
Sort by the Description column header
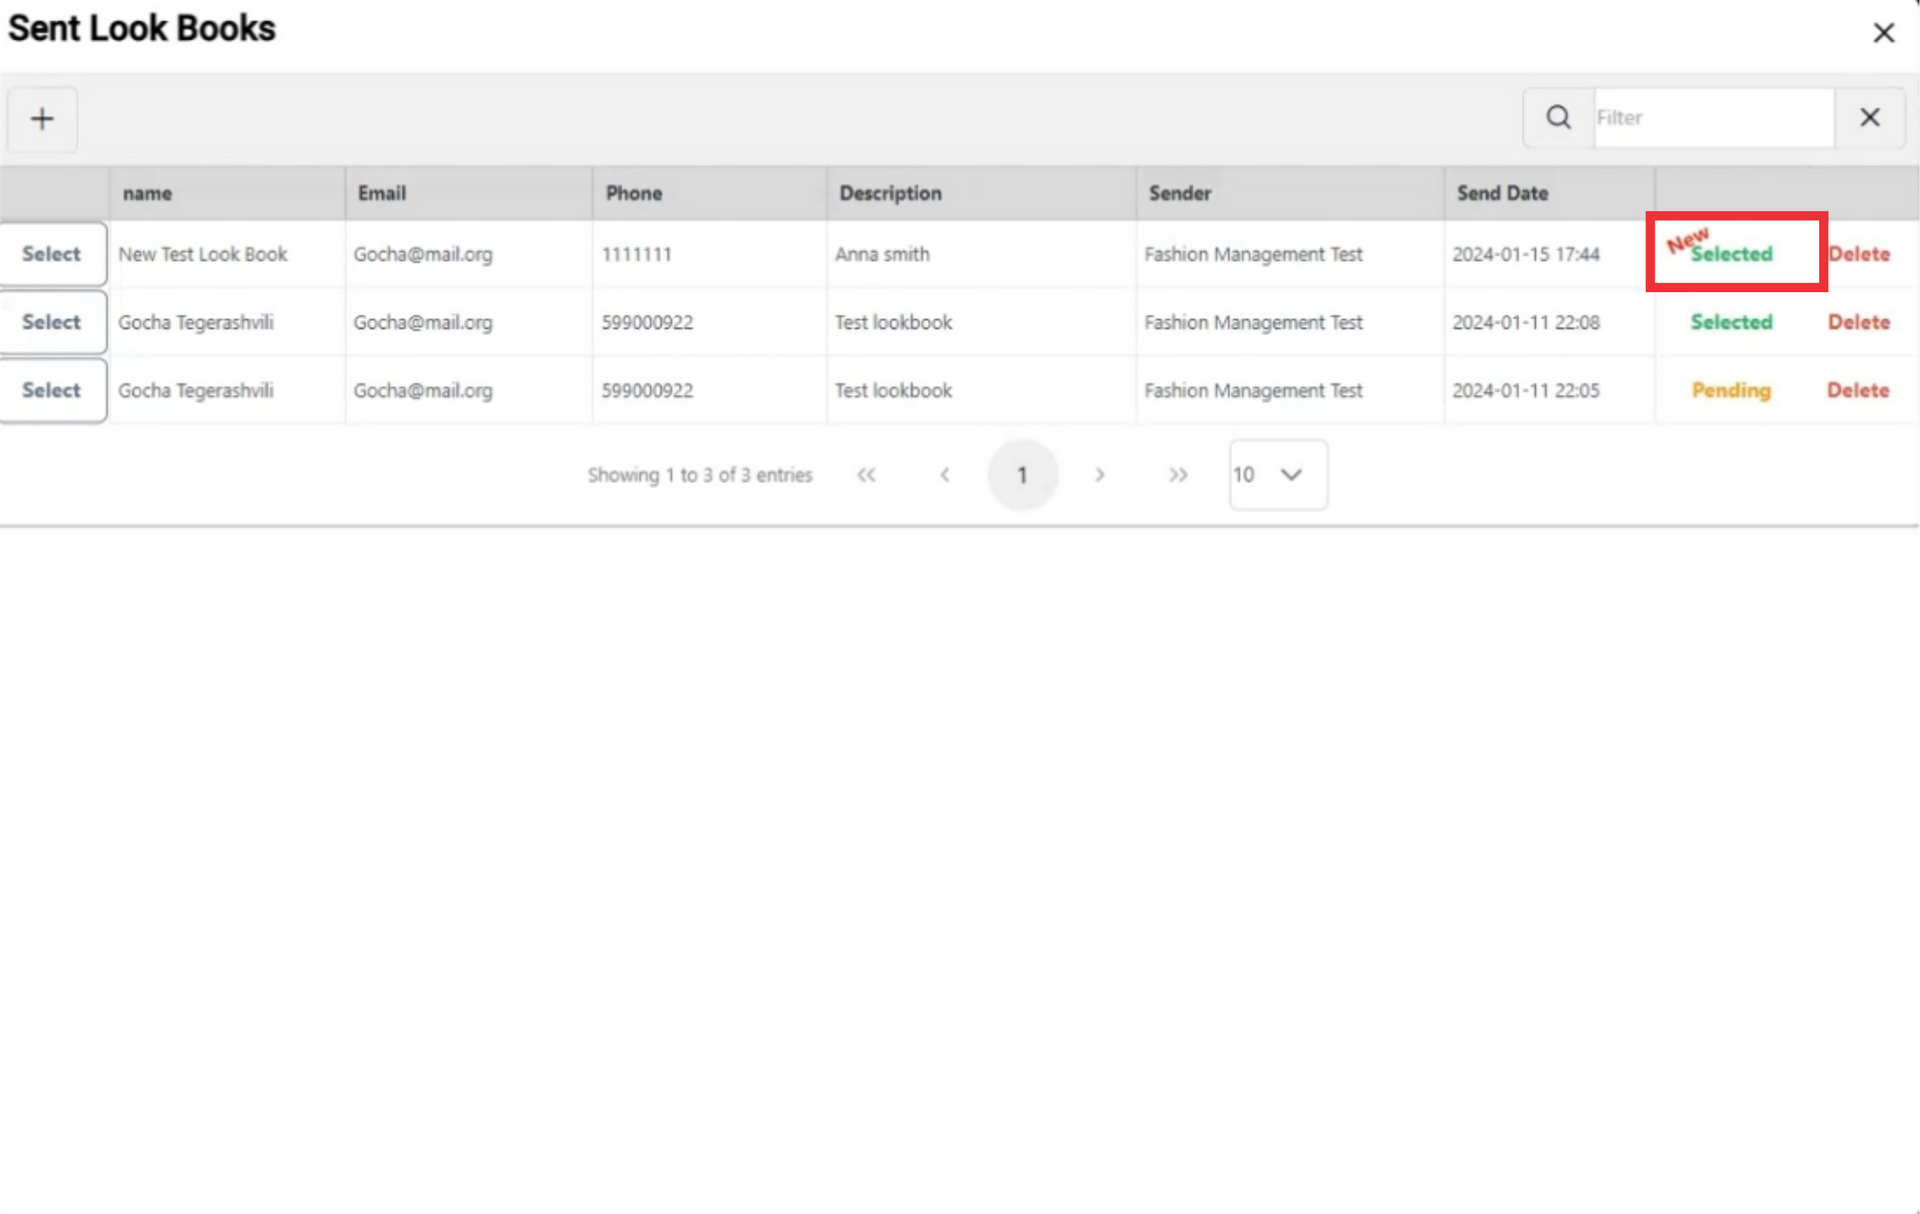(981, 193)
